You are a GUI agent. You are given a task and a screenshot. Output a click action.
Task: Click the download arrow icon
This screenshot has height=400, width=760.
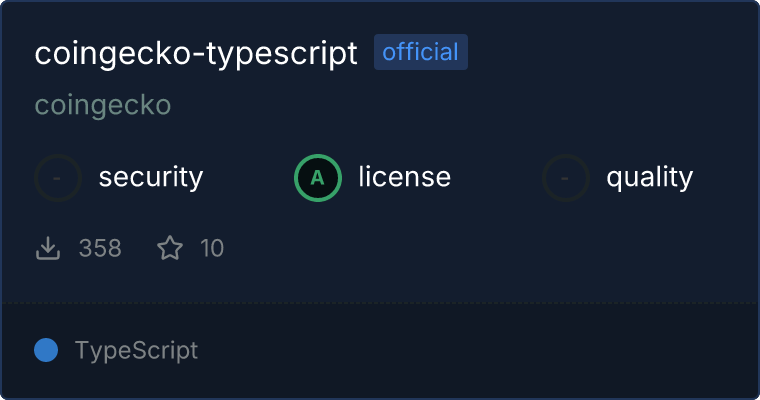[x=48, y=248]
